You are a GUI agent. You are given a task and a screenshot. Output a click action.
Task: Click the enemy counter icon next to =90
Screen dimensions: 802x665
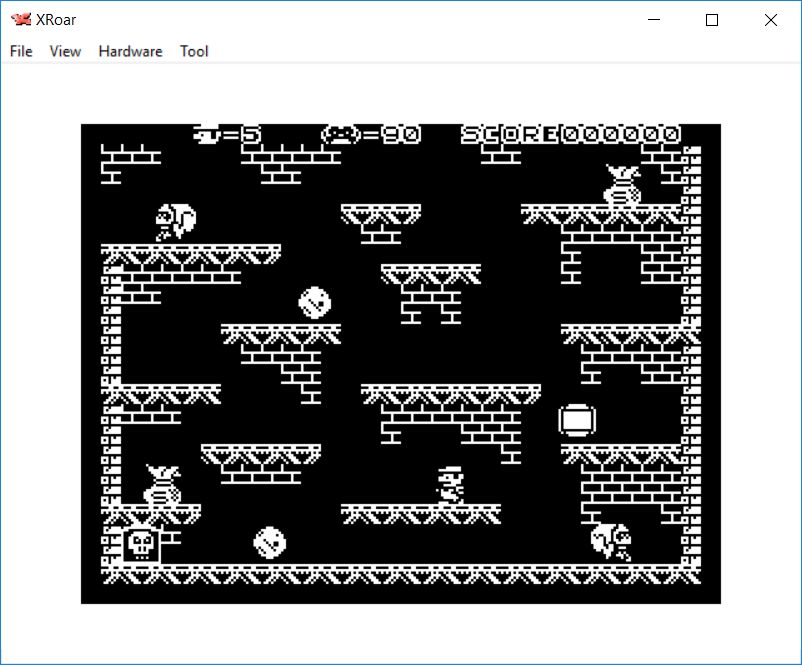click(340, 134)
